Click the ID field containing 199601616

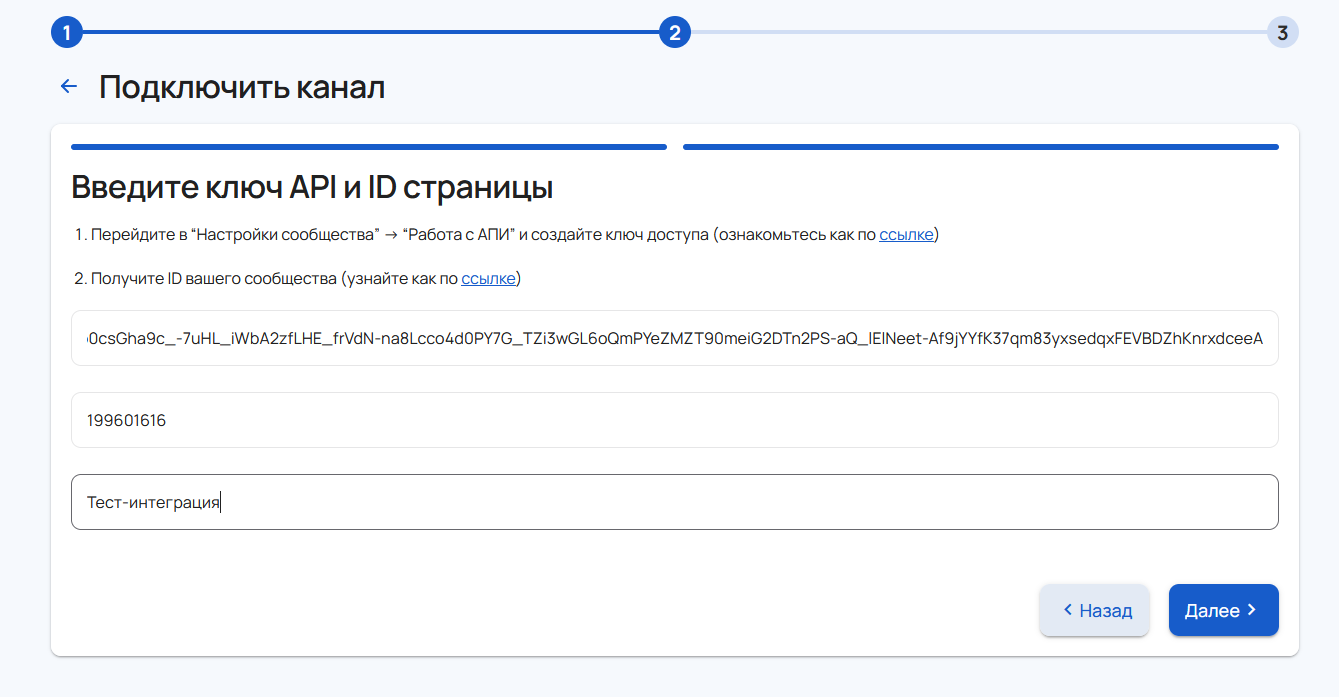point(674,420)
